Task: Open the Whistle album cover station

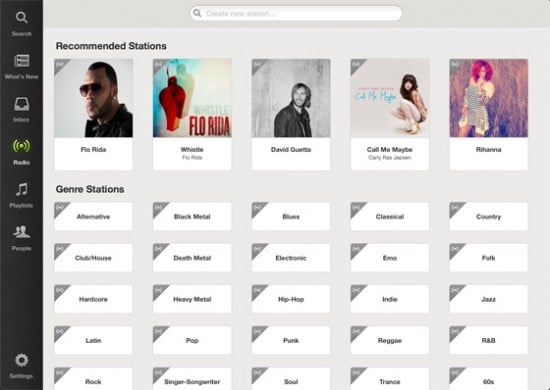Action: (x=192, y=98)
